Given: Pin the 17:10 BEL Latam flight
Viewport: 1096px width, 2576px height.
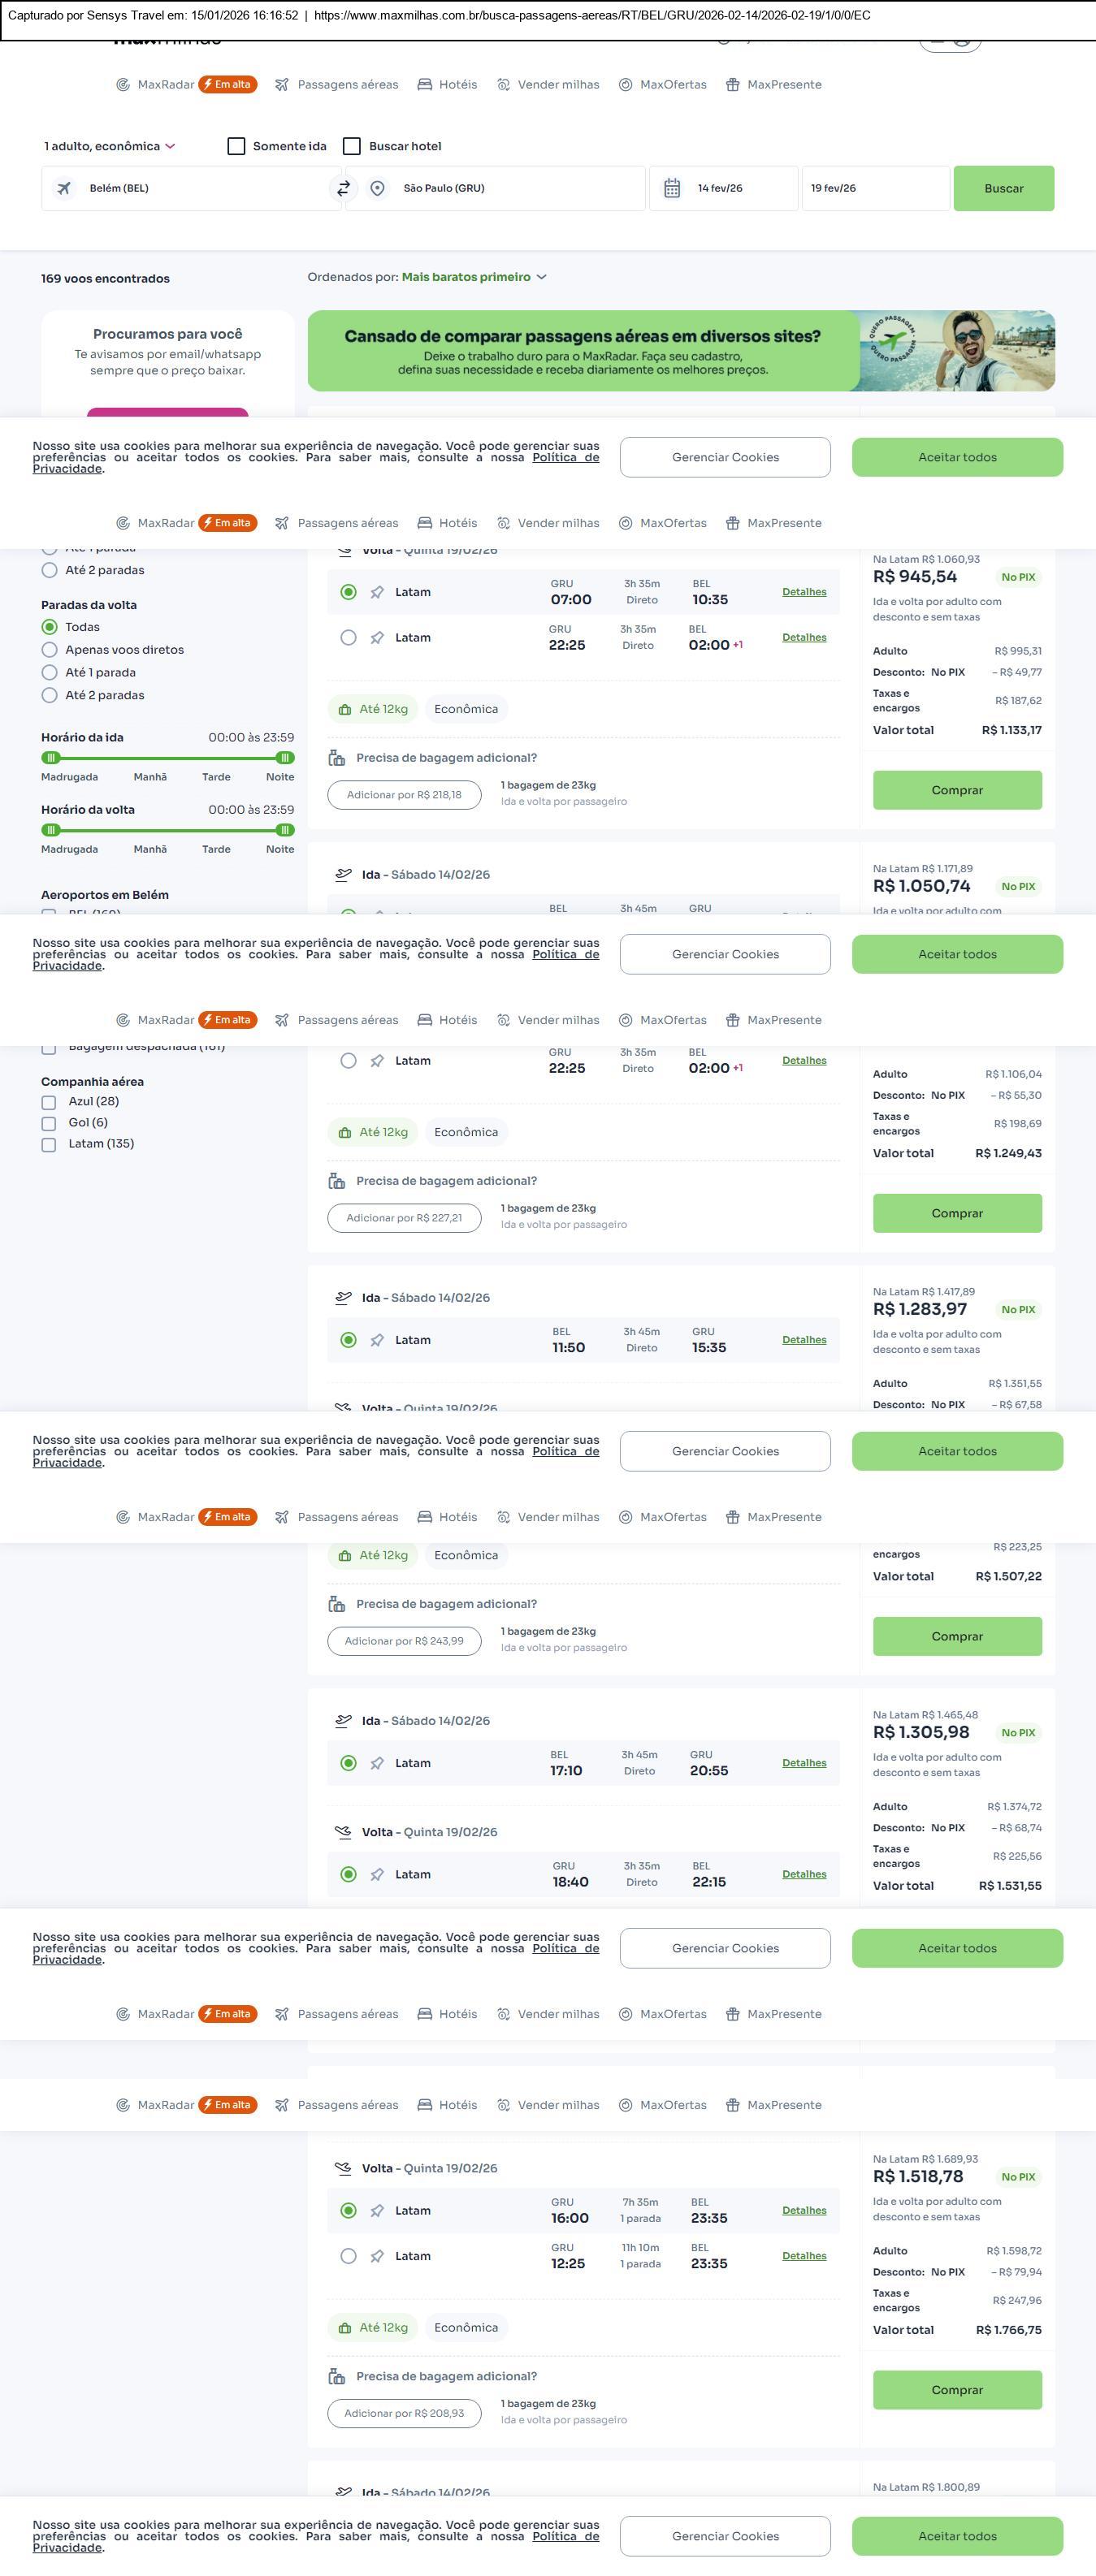Looking at the screenshot, I should point(377,1764).
